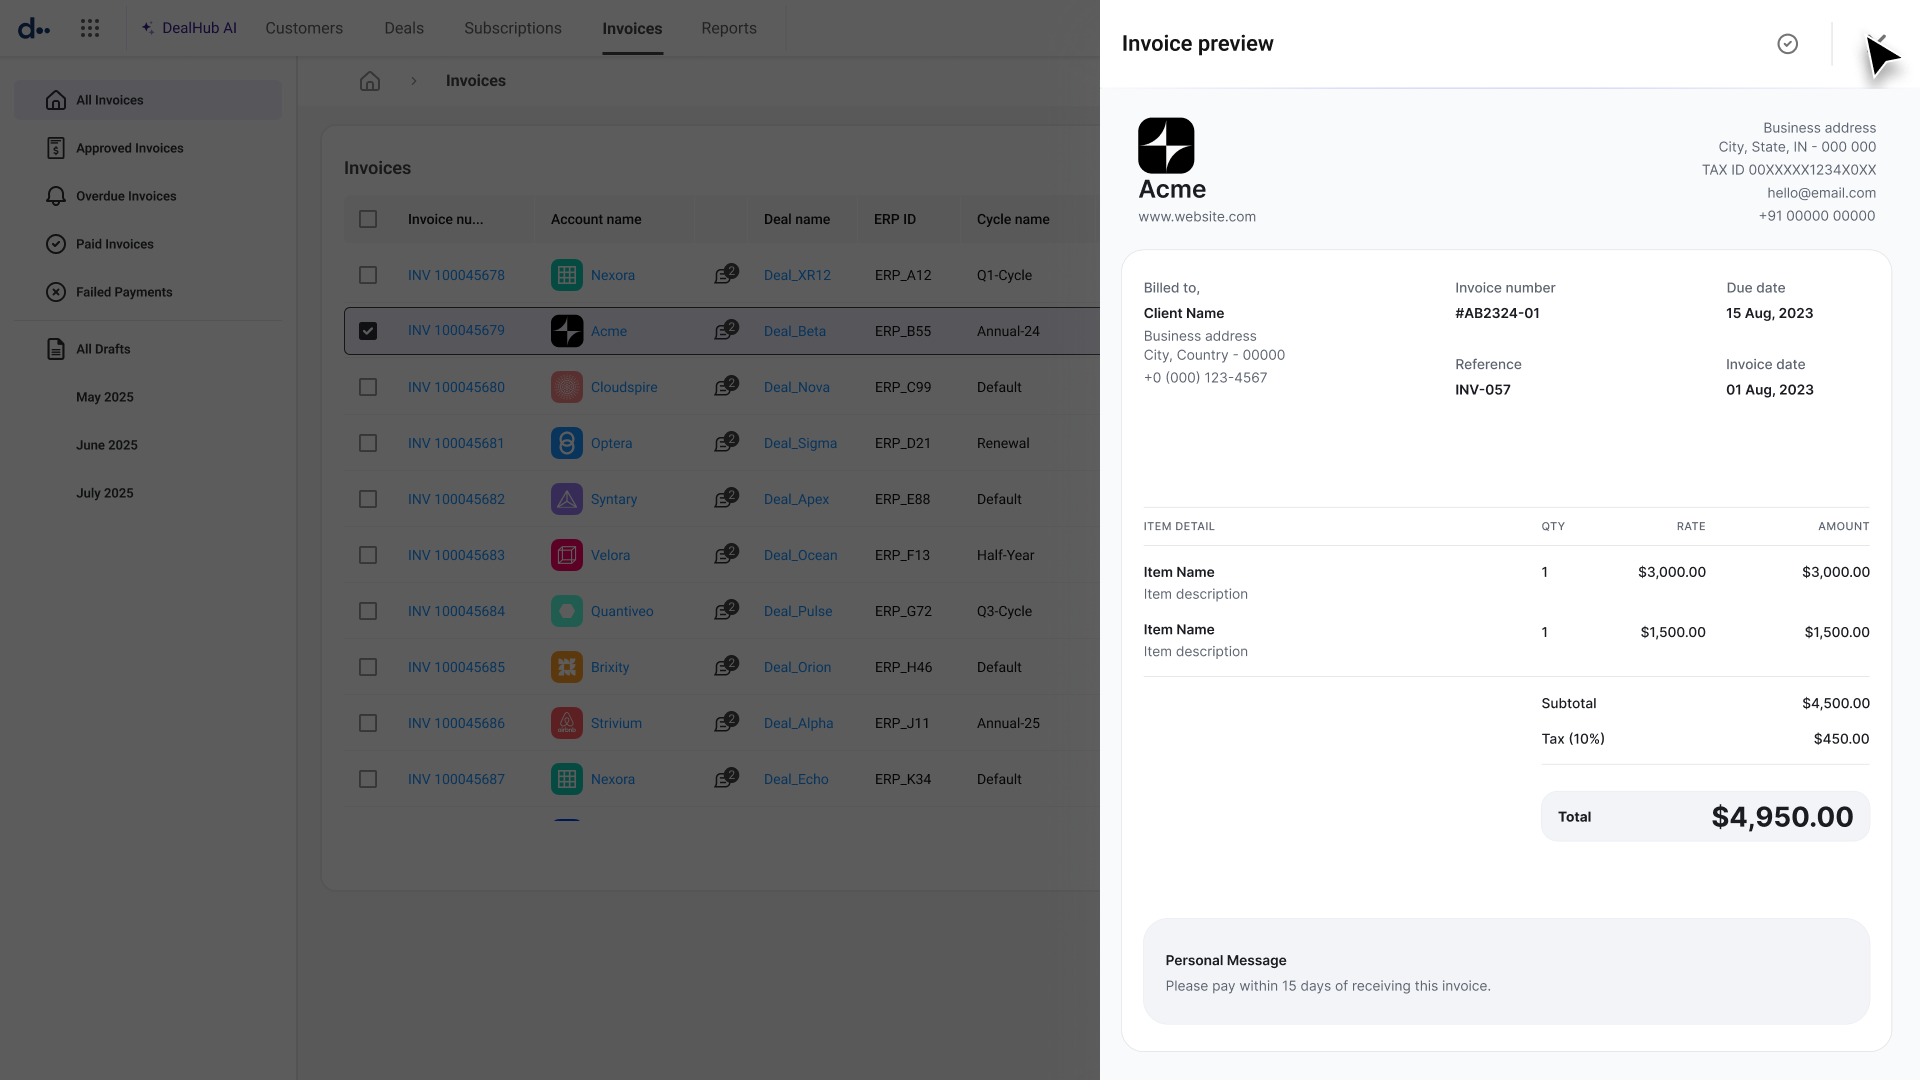The width and height of the screenshot is (1920, 1080).
Task: Expand the All Drafts section
Action: coord(103,349)
